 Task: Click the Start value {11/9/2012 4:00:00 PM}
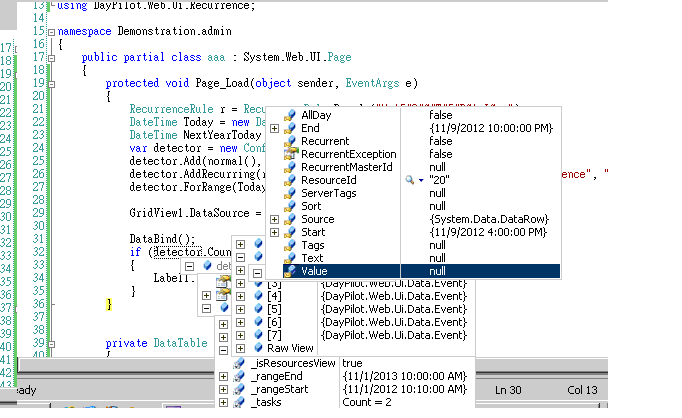(x=488, y=232)
